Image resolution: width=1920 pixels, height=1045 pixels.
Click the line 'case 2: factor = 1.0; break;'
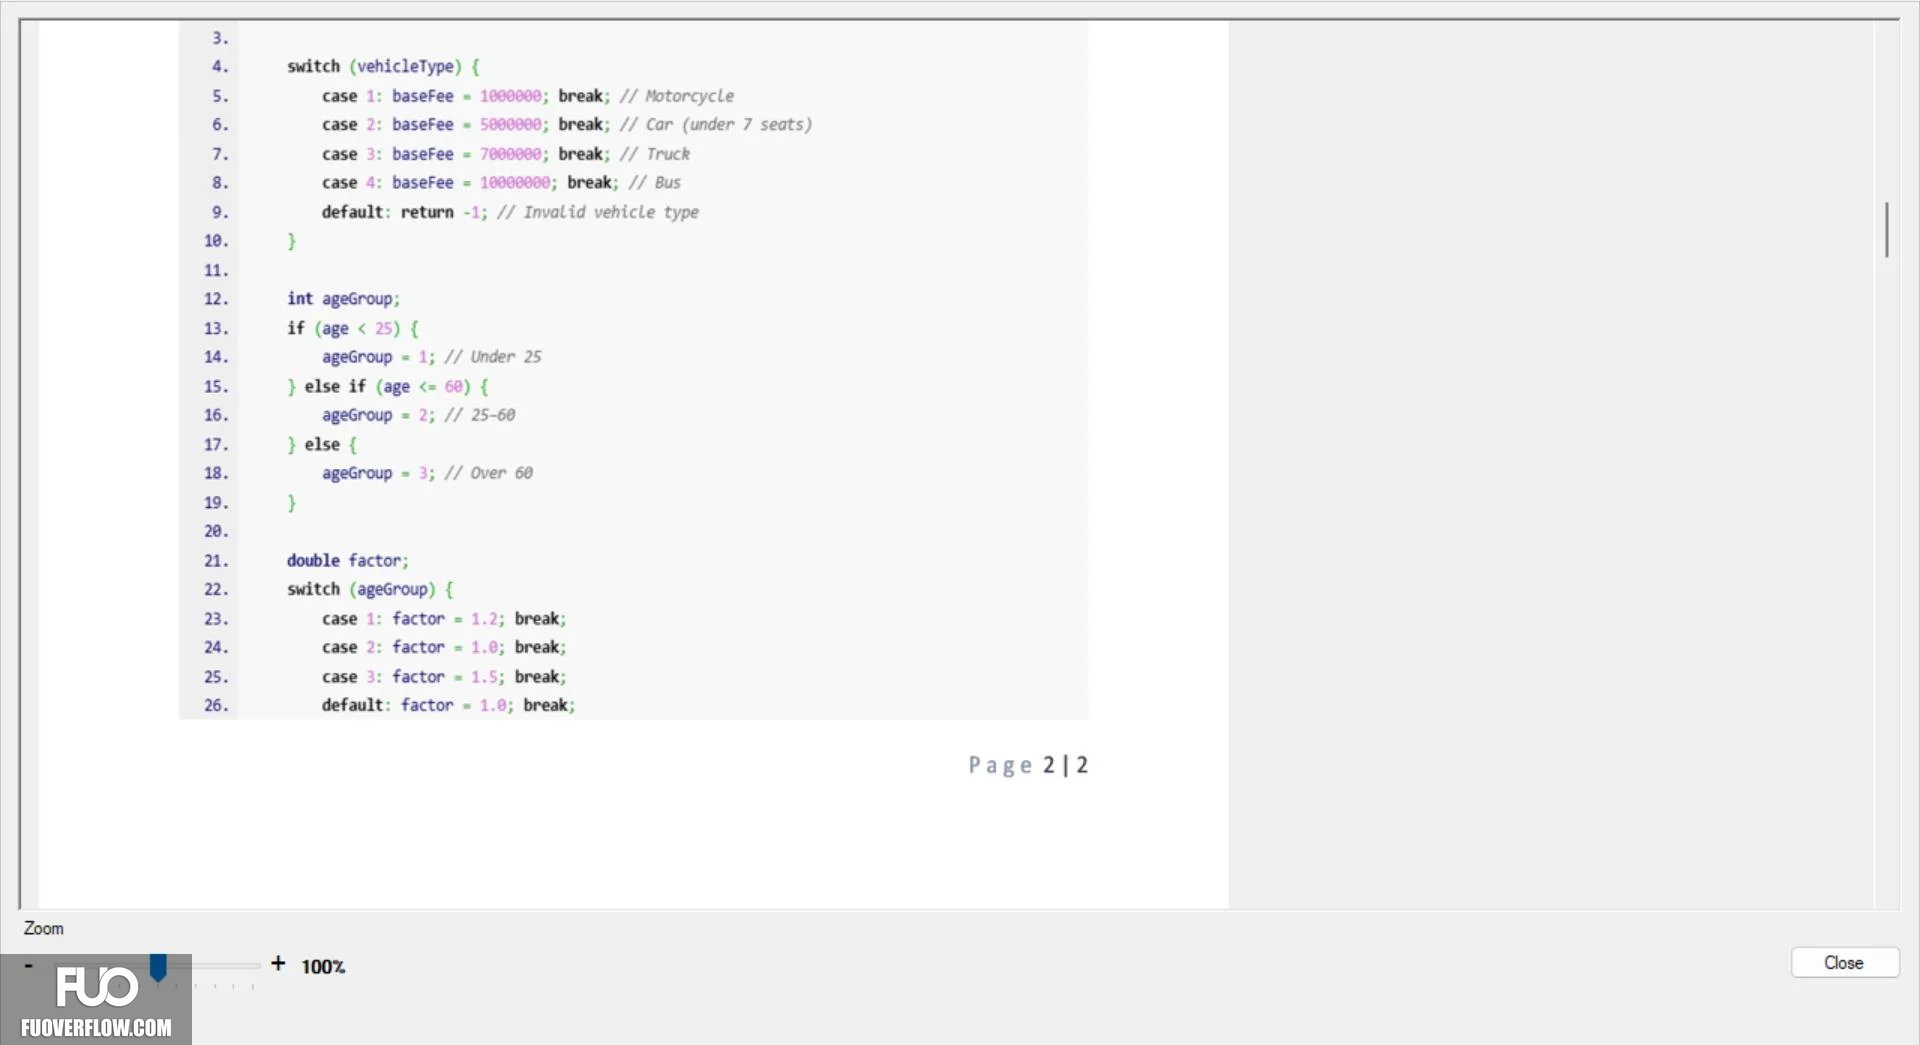tap(444, 647)
